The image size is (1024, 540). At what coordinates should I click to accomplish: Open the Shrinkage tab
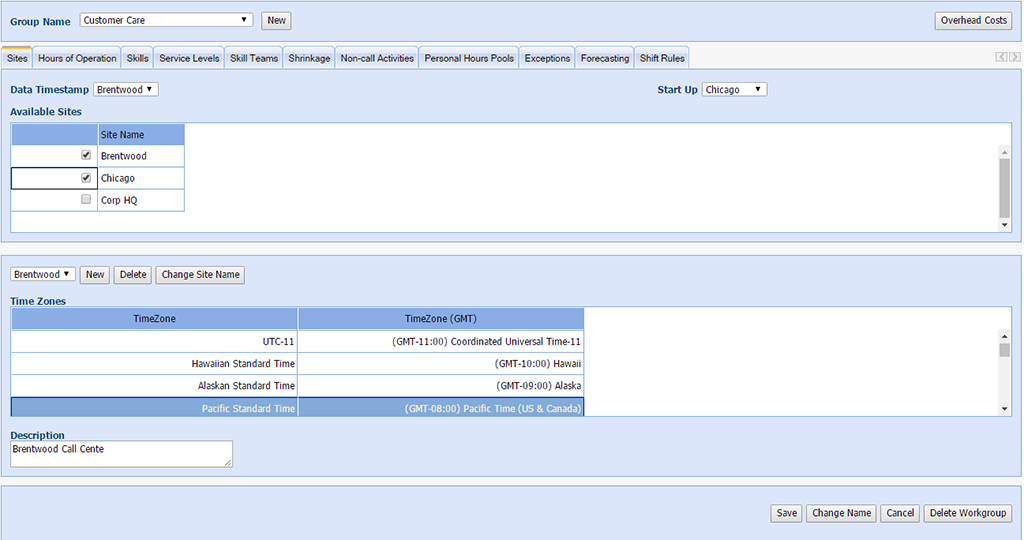(x=309, y=58)
